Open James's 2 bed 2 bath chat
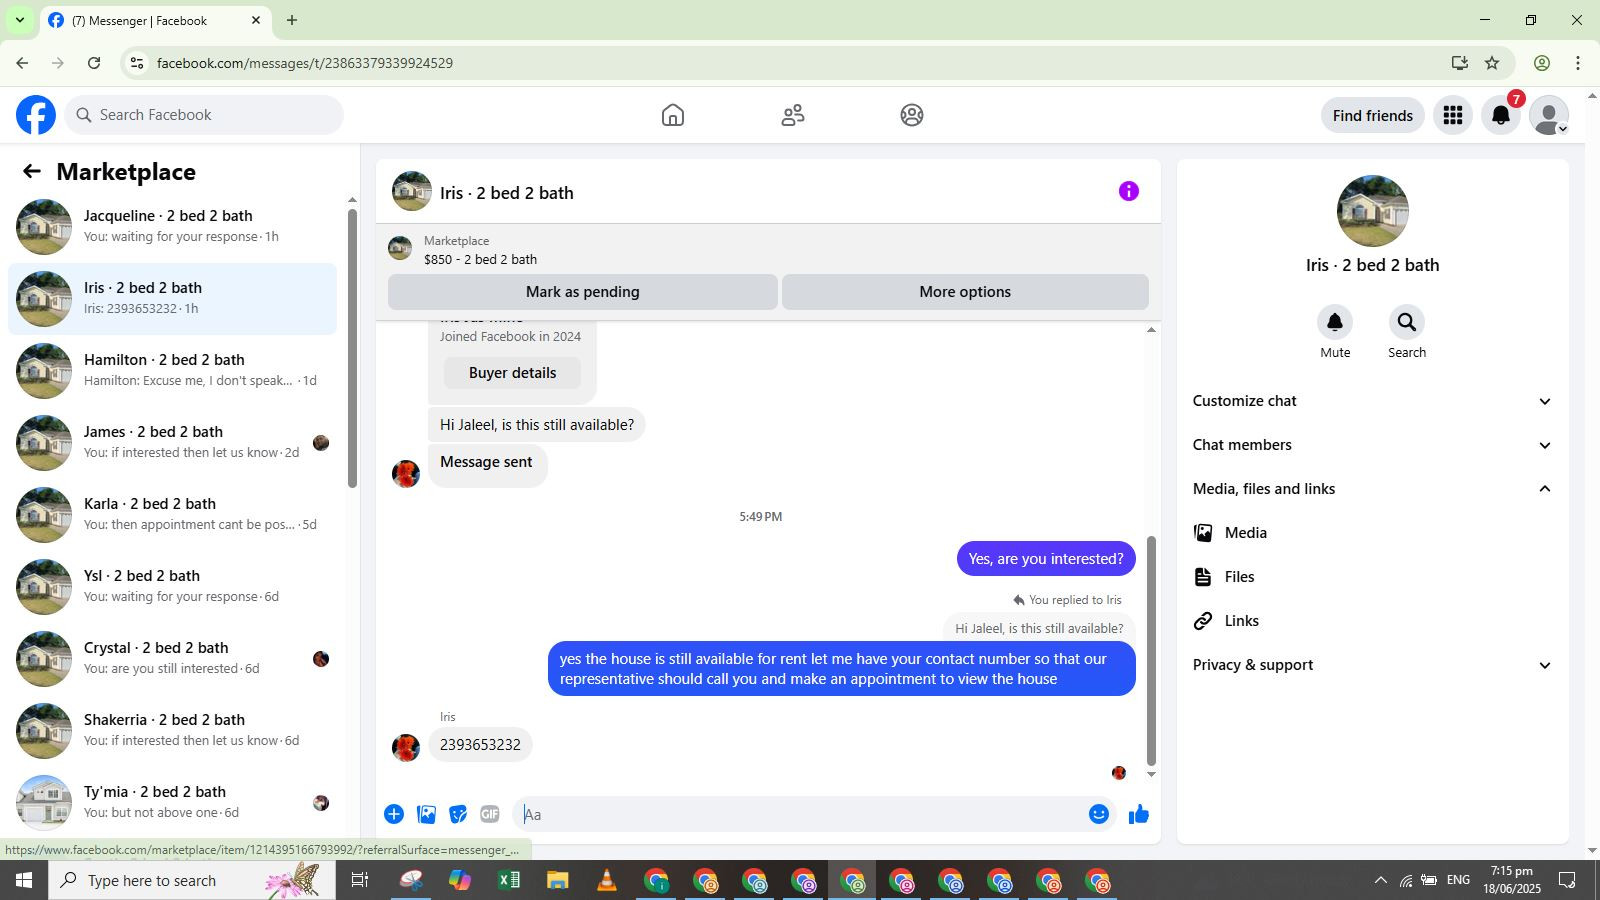Image resolution: width=1600 pixels, height=900 pixels. tap(172, 443)
